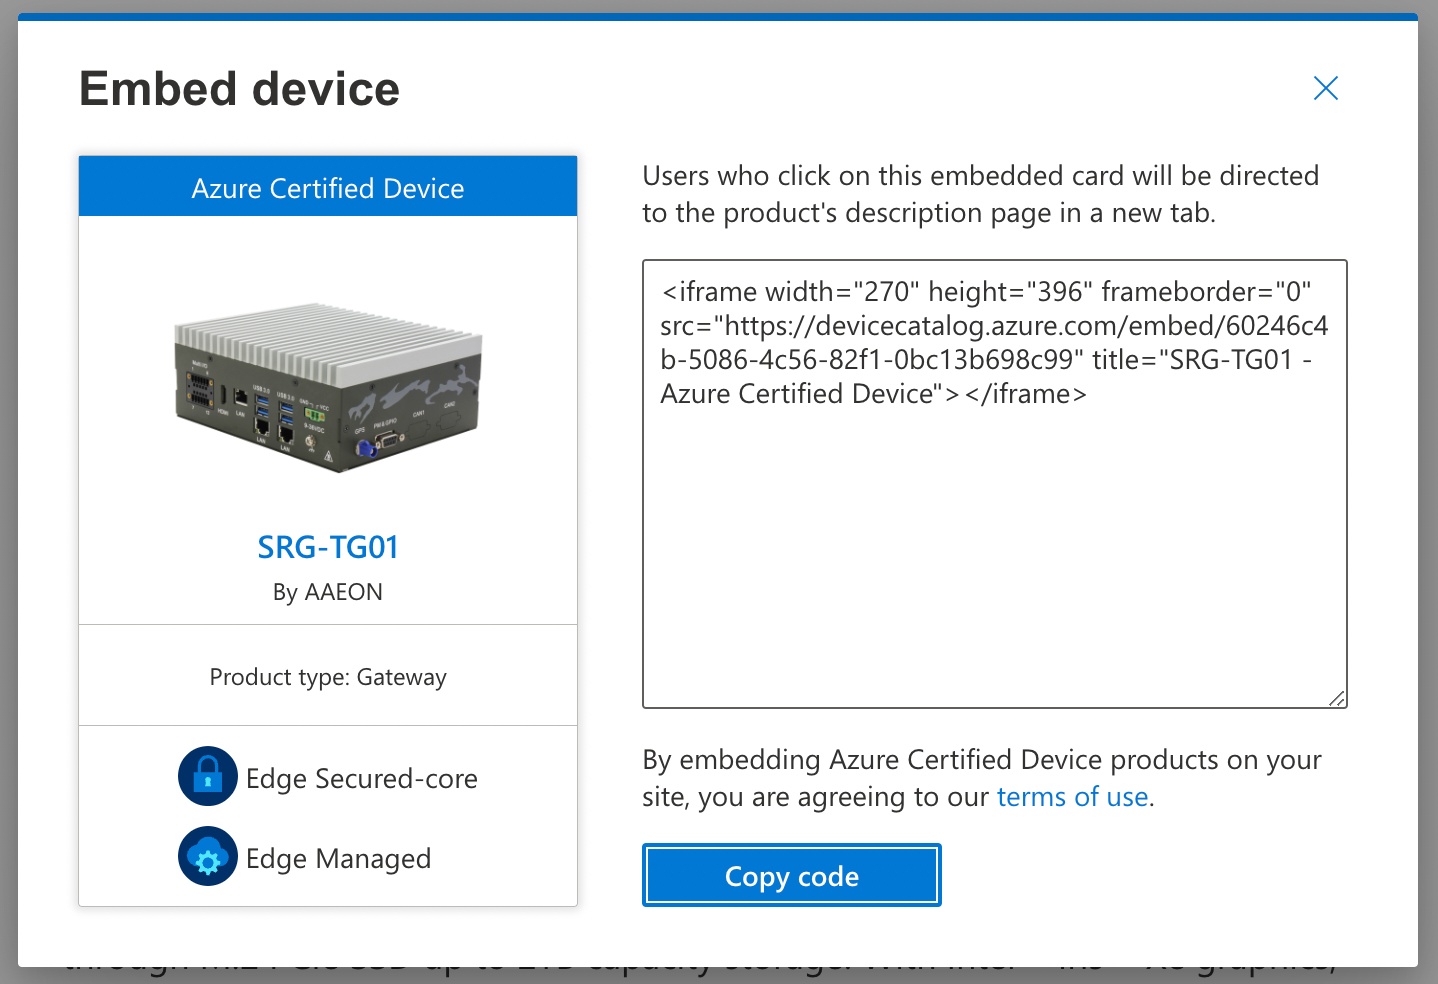Viewport: 1438px width, 984px height.
Task: Click the 'By embedding Azure Certified Device products' notice
Action: point(982,778)
